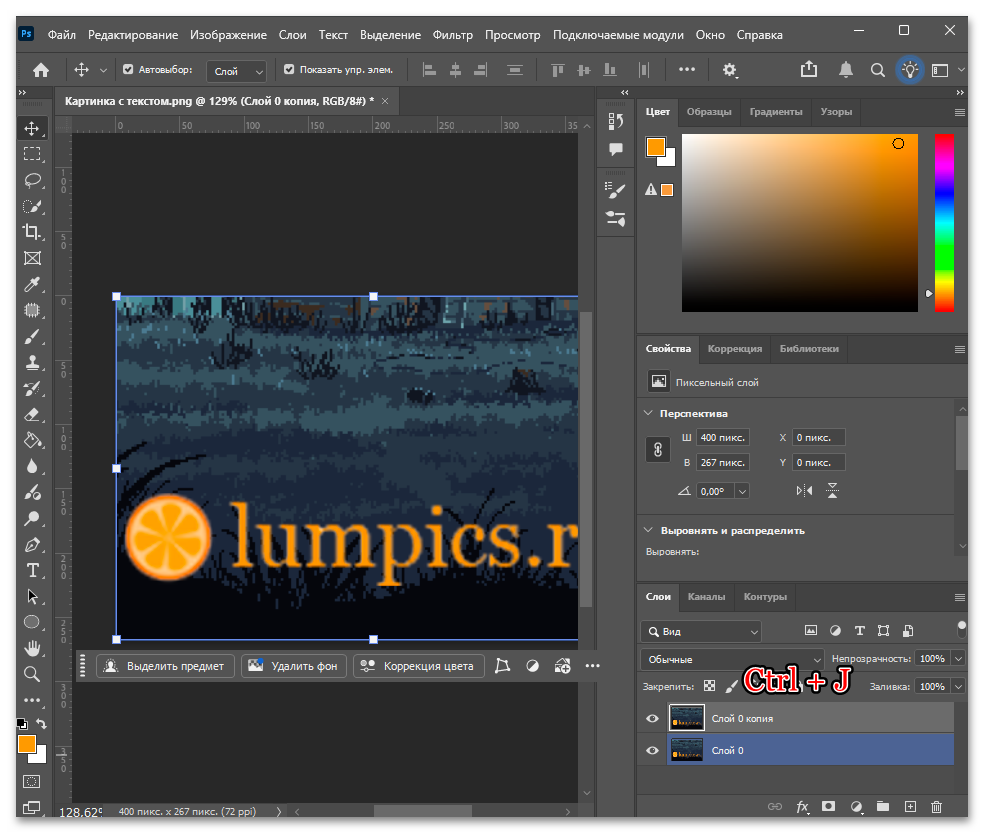Click the Ш width input field
The width and height of the screenshot is (984, 833).
click(723, 438)
